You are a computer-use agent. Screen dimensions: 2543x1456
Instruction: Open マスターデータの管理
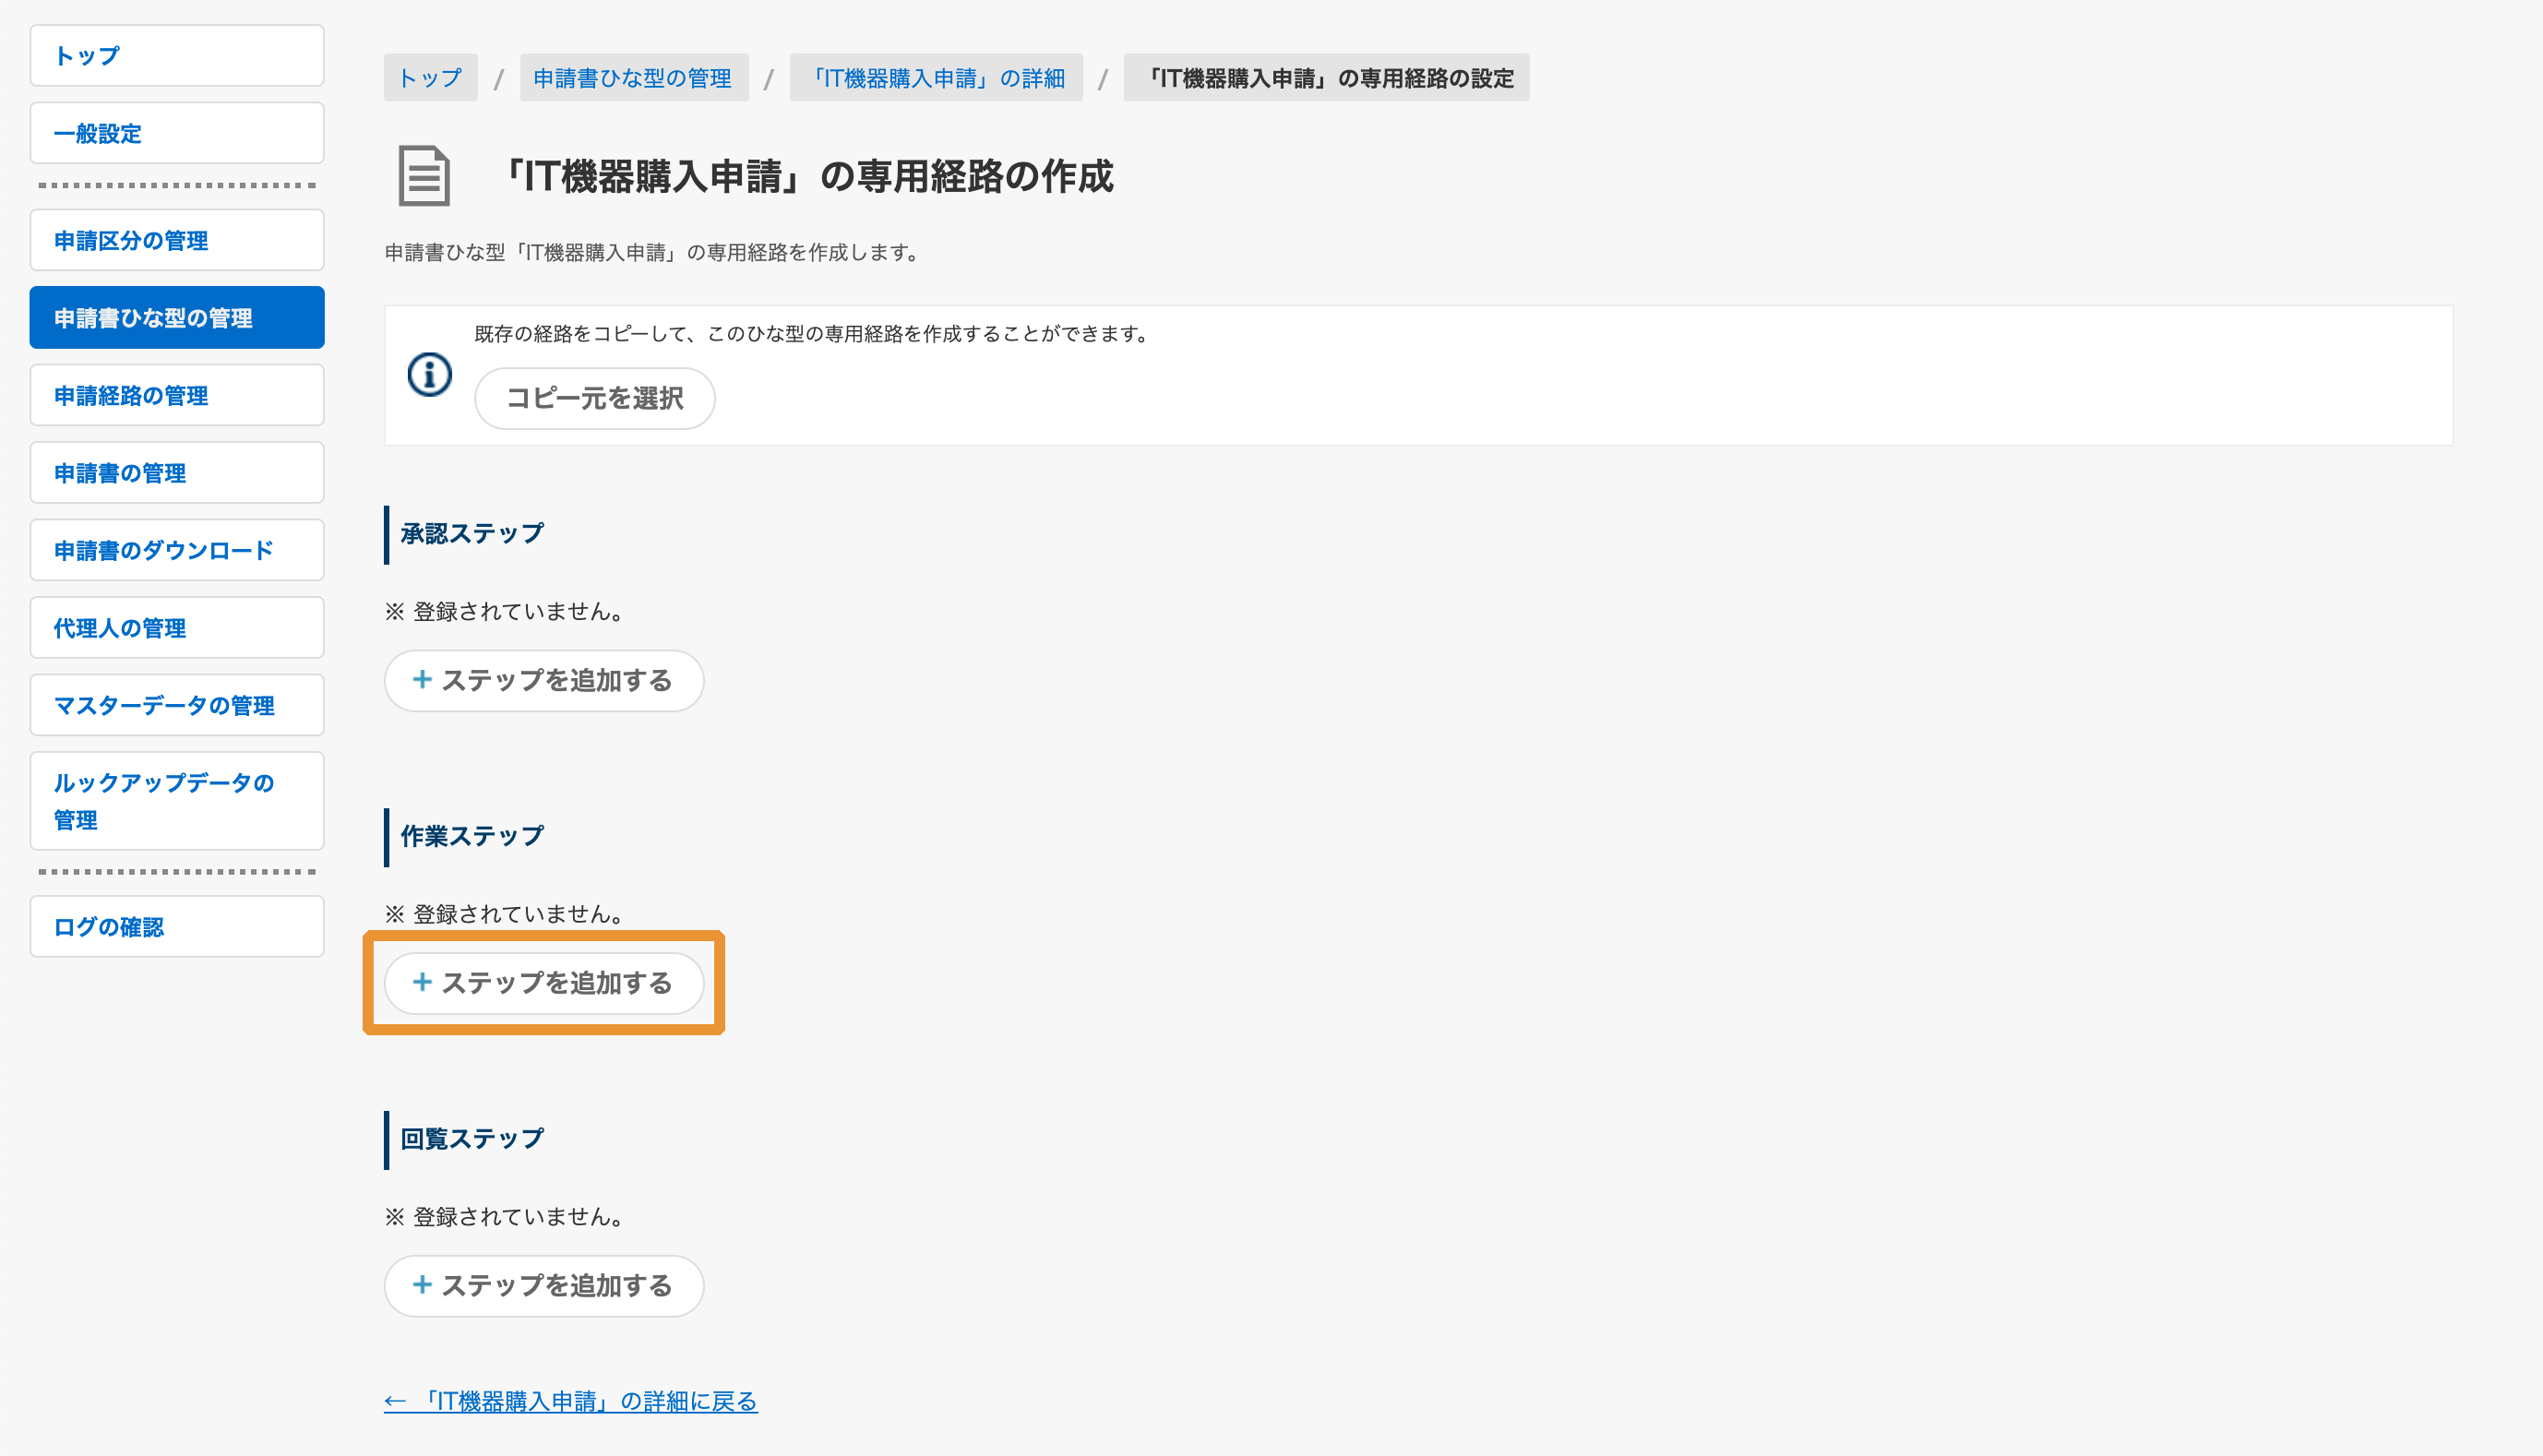click(177, 705)
